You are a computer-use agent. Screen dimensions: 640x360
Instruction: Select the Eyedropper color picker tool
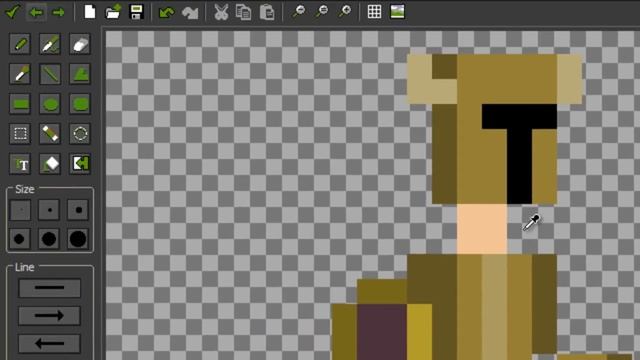coord(20,74)
